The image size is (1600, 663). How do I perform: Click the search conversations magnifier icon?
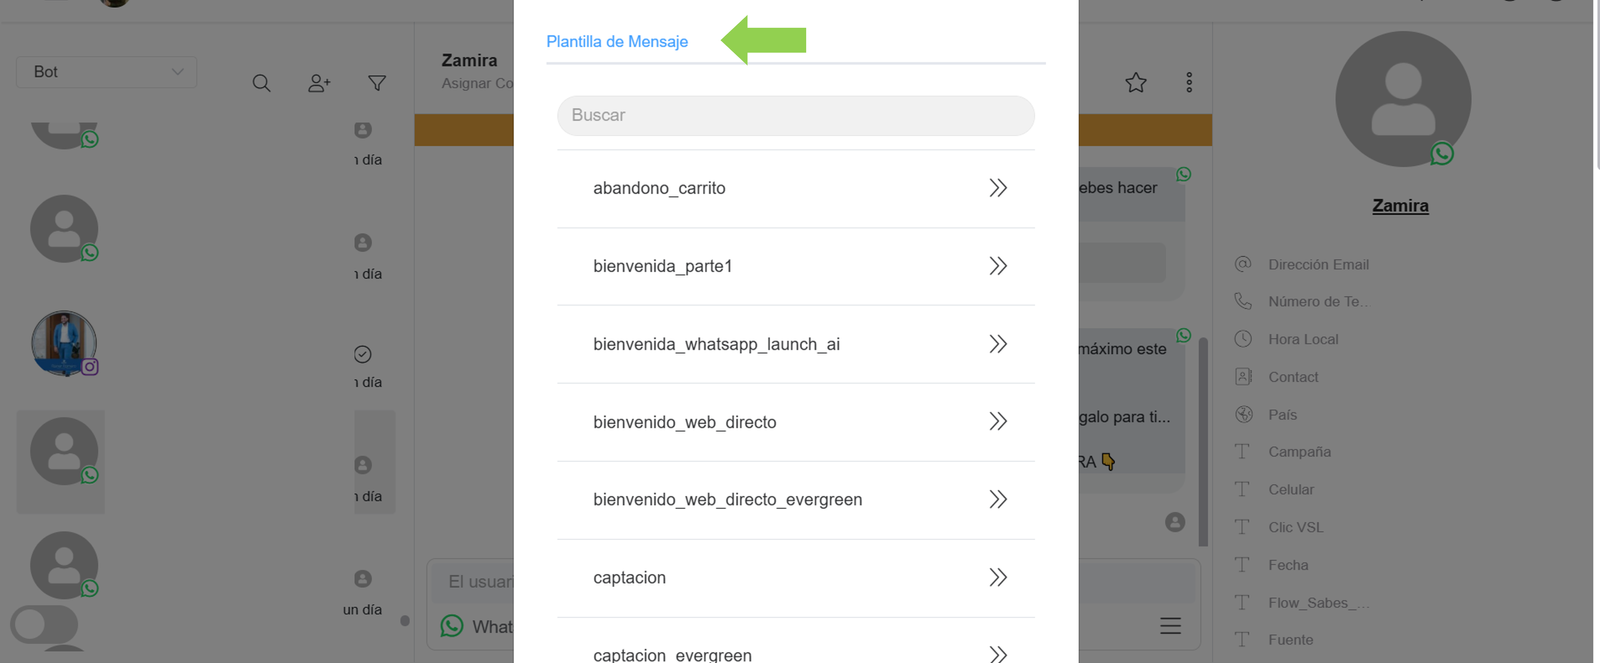[x=261, y=83]
